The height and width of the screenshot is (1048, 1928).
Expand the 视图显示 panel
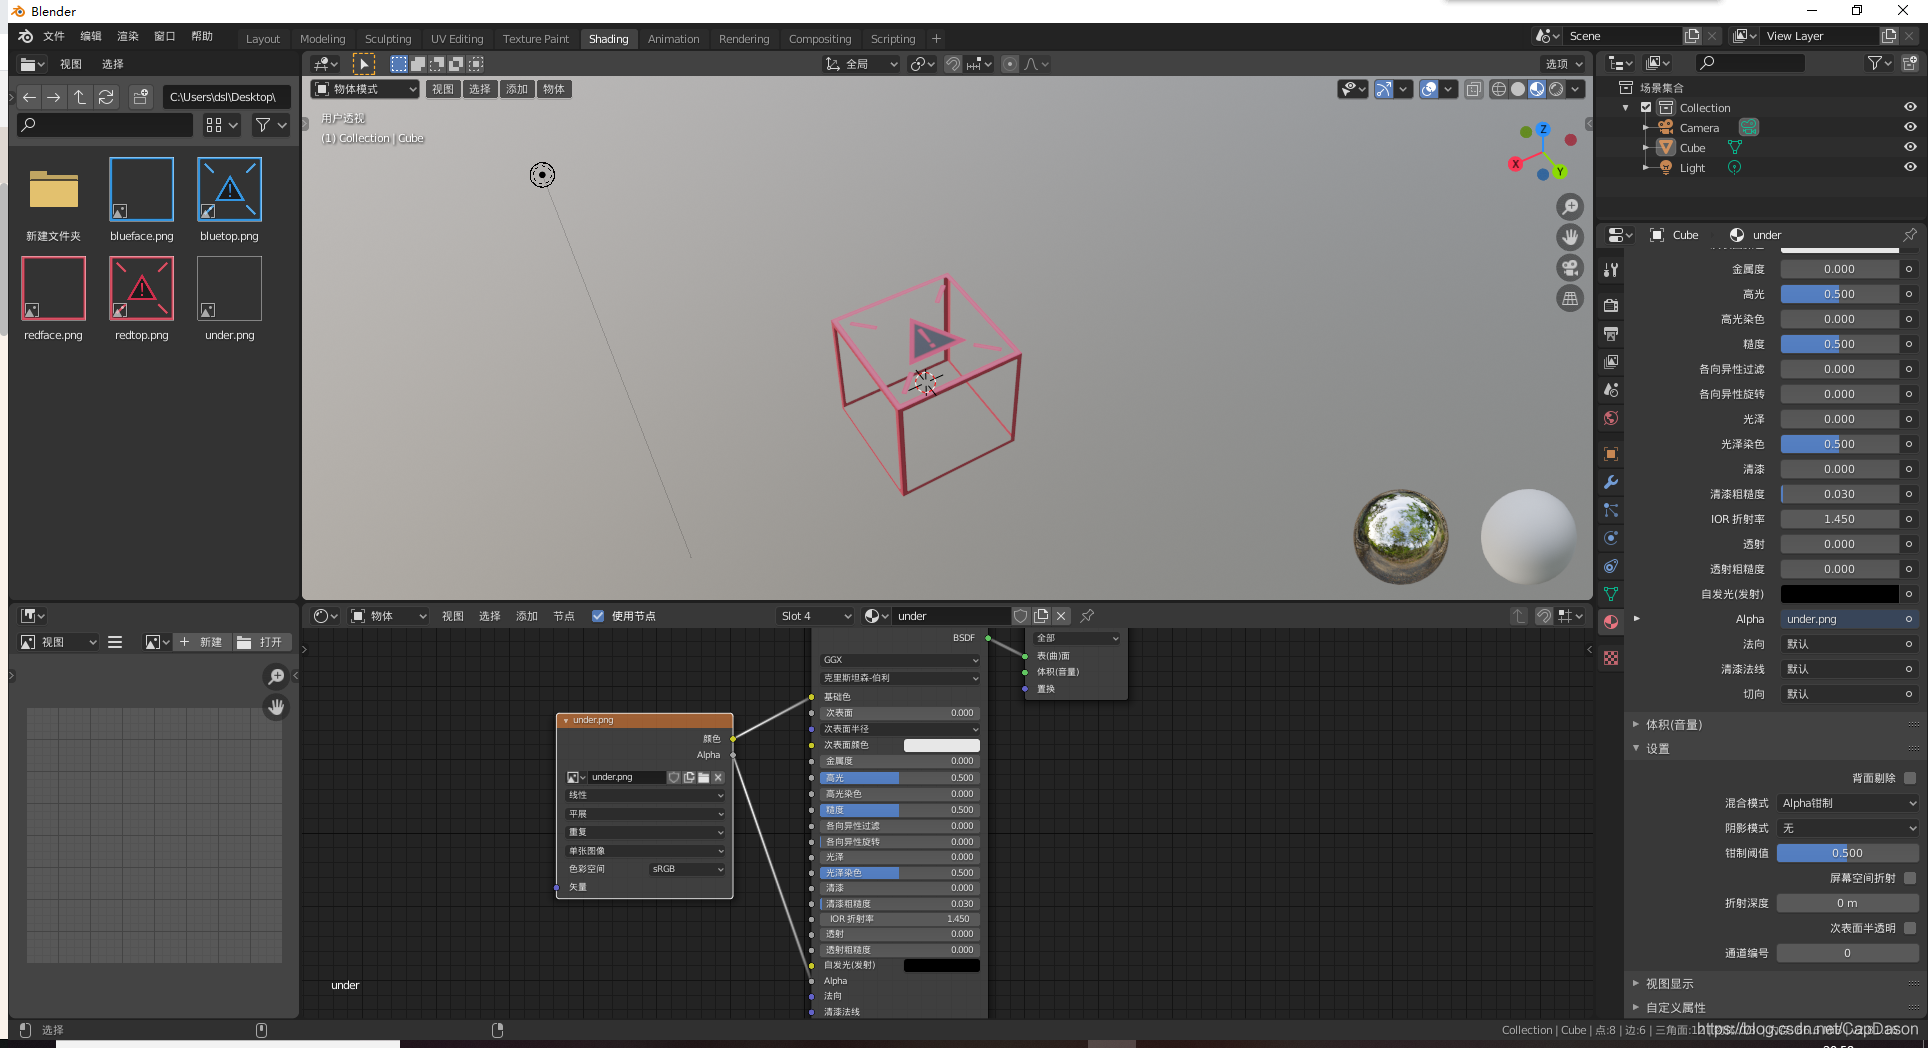[x=1669, y=983]
